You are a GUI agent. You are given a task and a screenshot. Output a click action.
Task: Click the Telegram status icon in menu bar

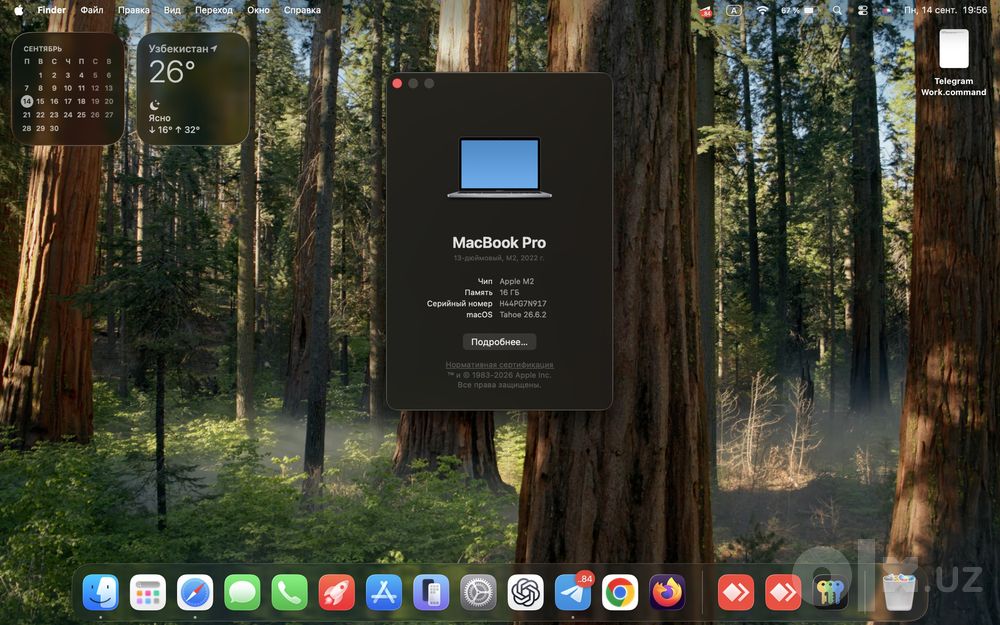pos(706,11)
